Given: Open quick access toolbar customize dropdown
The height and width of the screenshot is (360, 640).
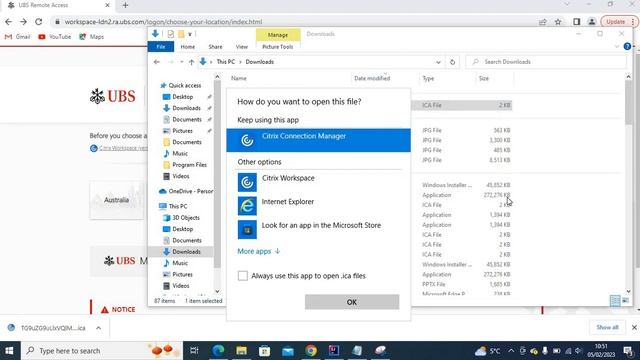Looking at the screenshot, I should tap(190, 34).
